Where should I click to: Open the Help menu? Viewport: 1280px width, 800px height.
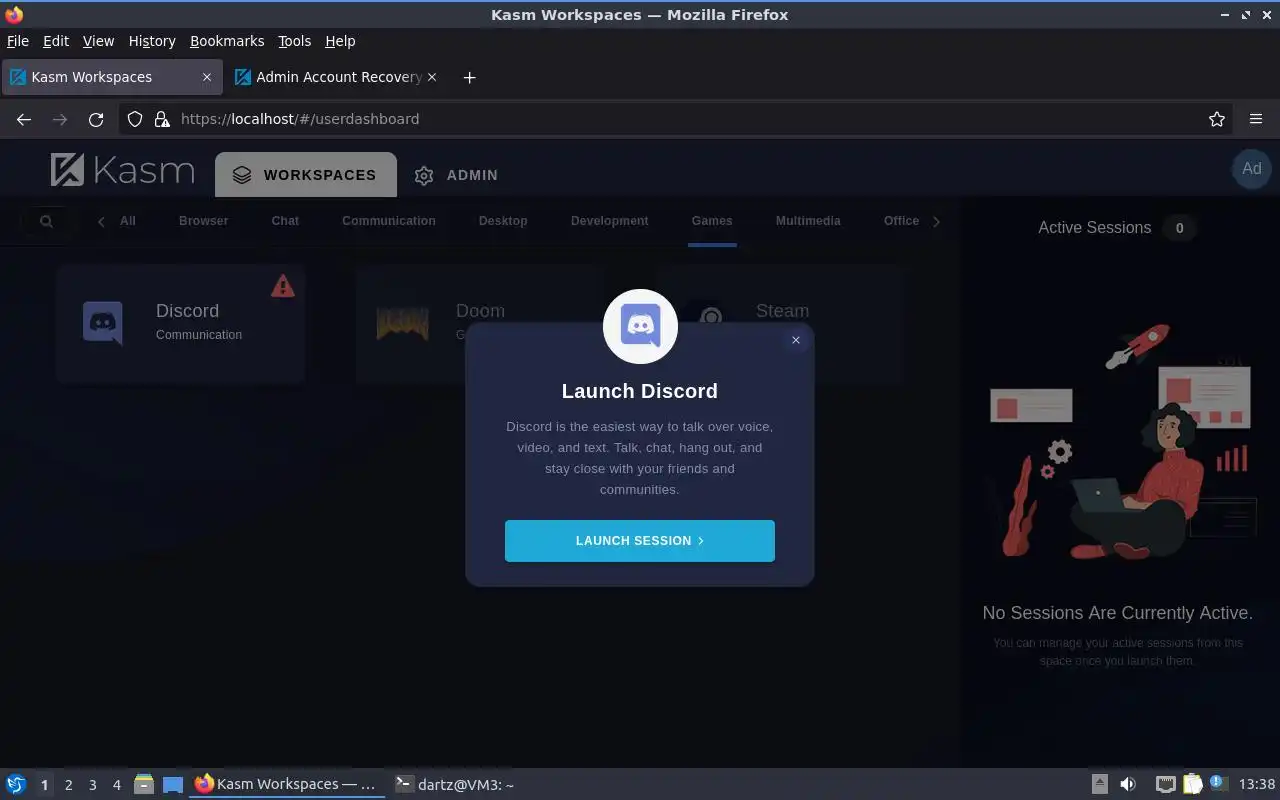click(x=340, y=41)
